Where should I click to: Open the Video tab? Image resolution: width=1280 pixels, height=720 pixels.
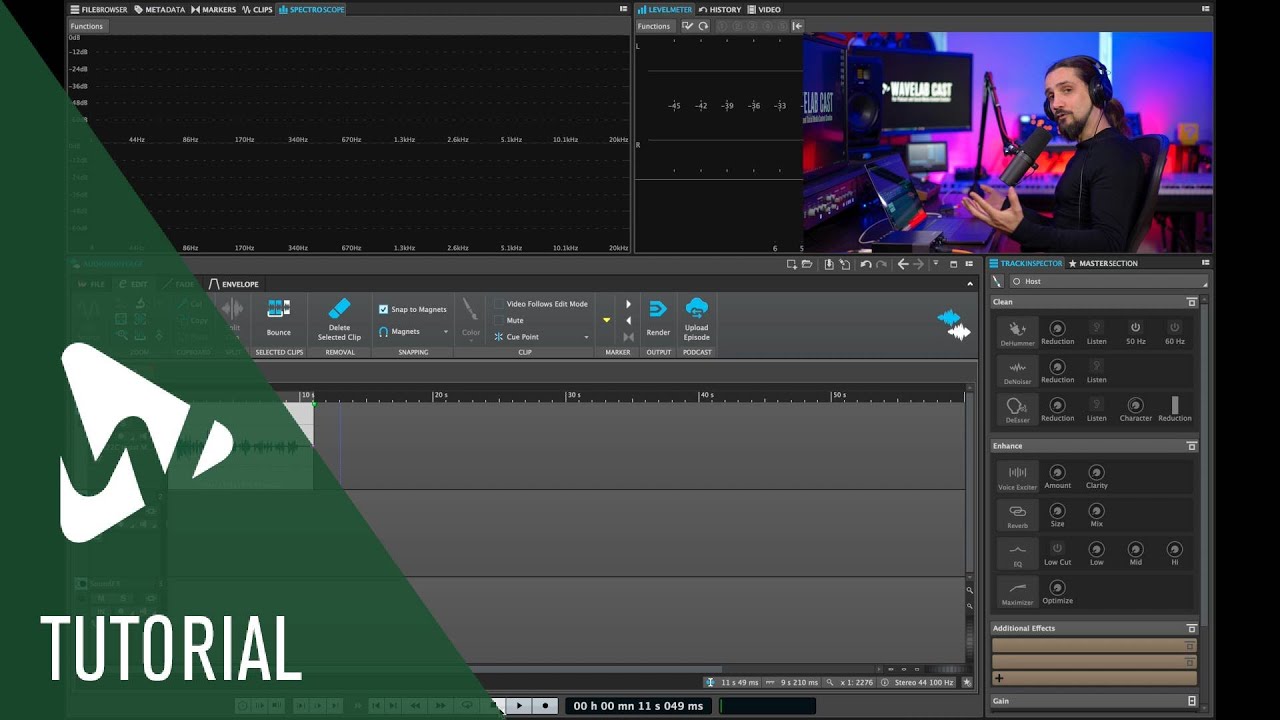pyautogui.click(x=764, y=9)
